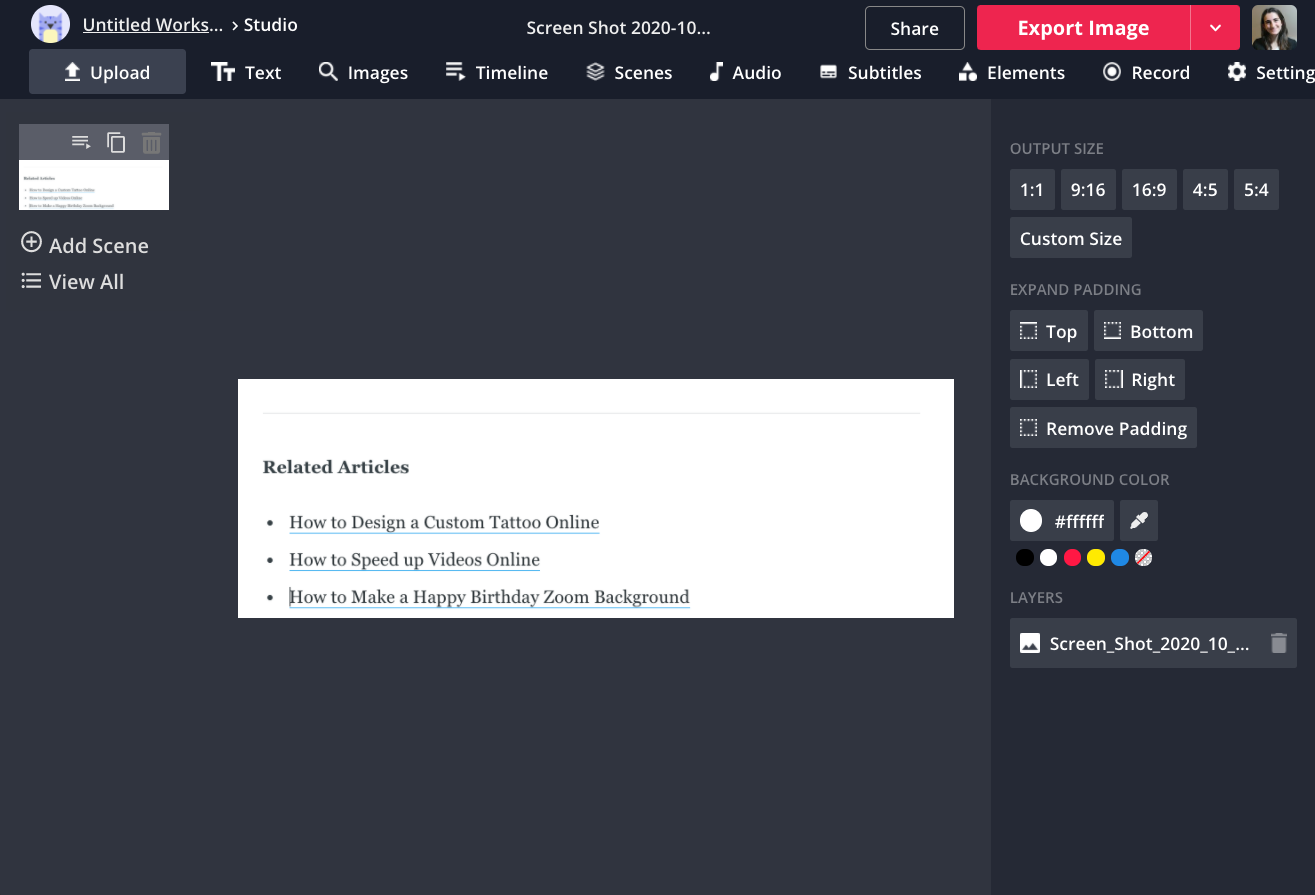Viewport: 1315px width, 895px height.
Task: Click the workspace avatar logo
Action: (50, 25)
